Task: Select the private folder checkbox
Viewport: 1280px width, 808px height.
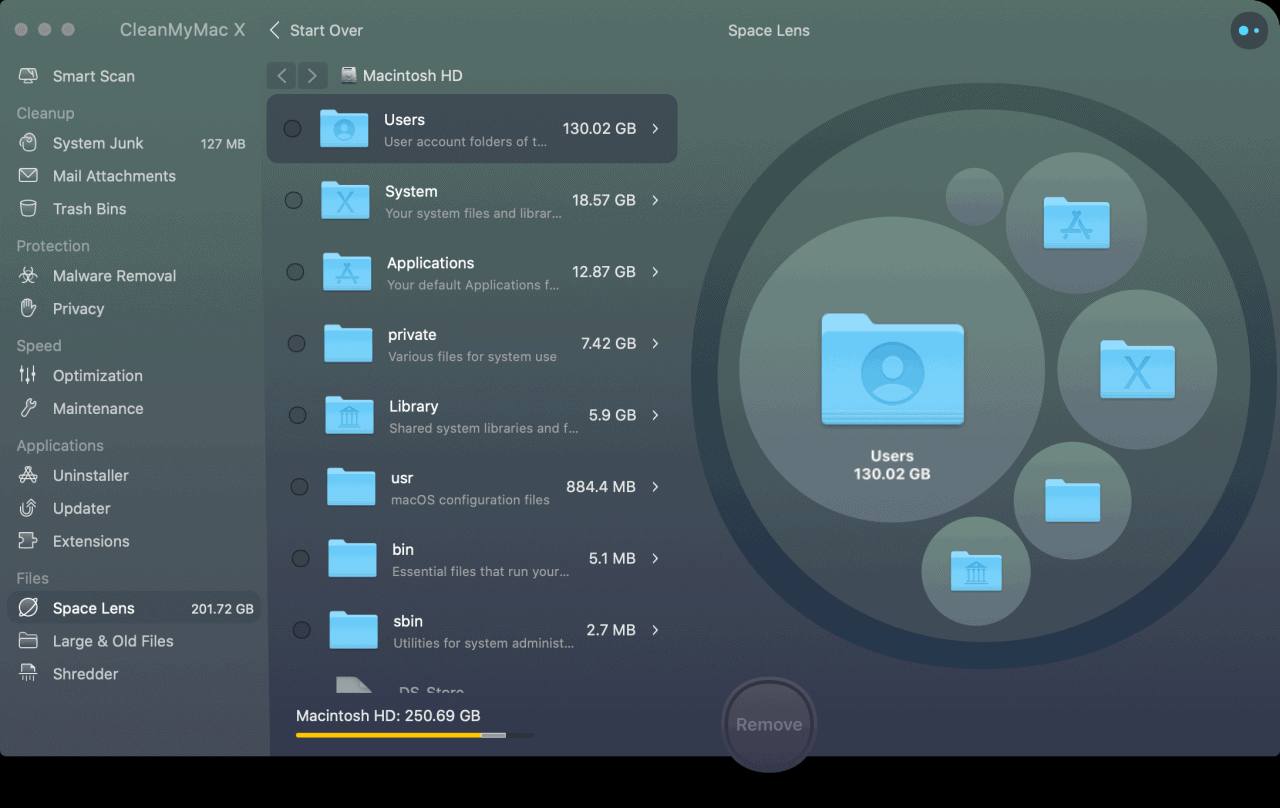Action: tap(296, 343)
